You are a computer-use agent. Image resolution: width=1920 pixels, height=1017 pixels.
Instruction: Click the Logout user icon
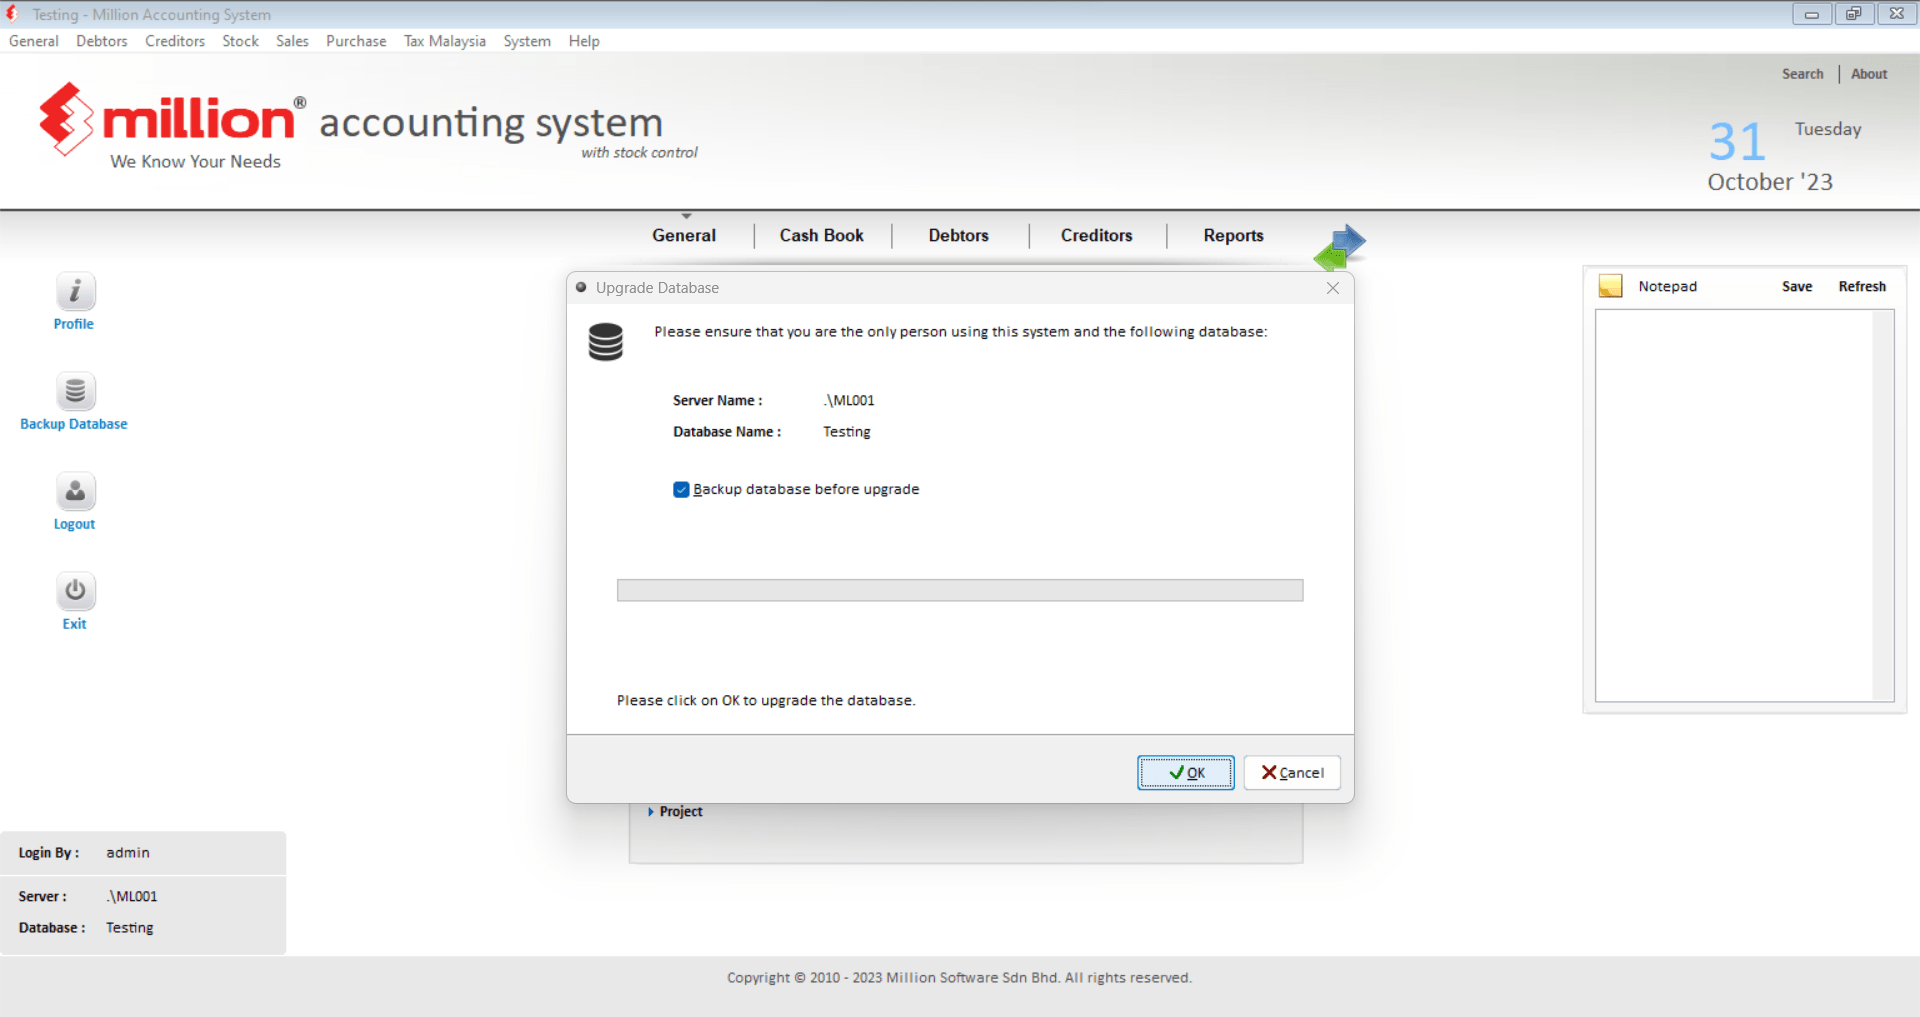[75, 492]
